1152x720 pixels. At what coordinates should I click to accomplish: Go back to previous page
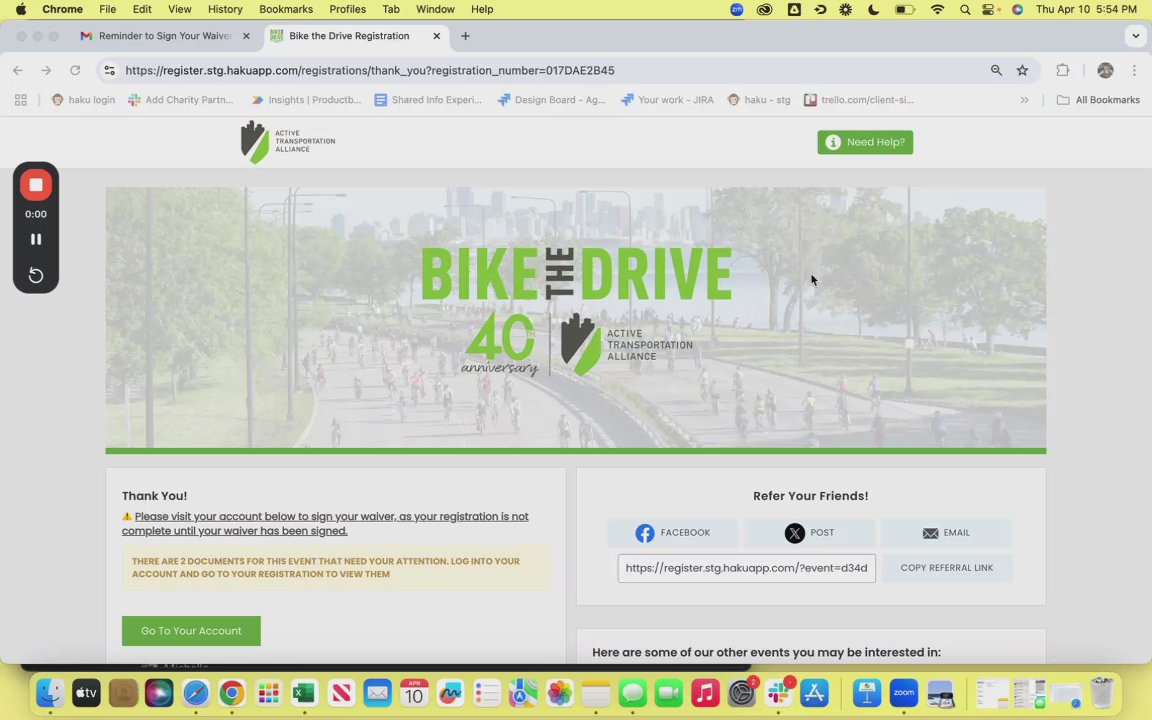pyautogui.click(x=18, y=71)
